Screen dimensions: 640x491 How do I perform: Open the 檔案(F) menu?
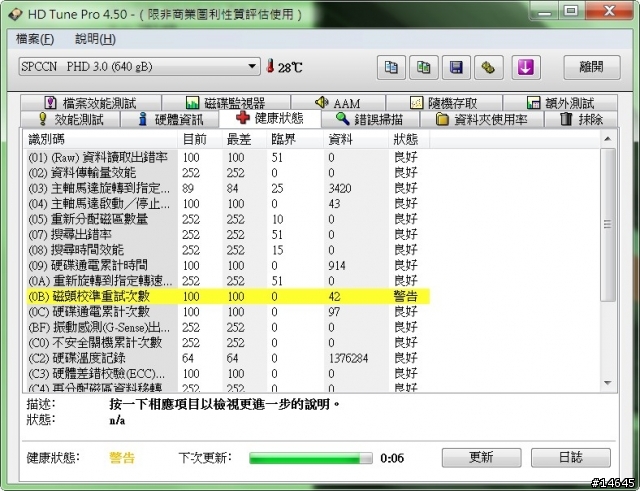(35, 39)
